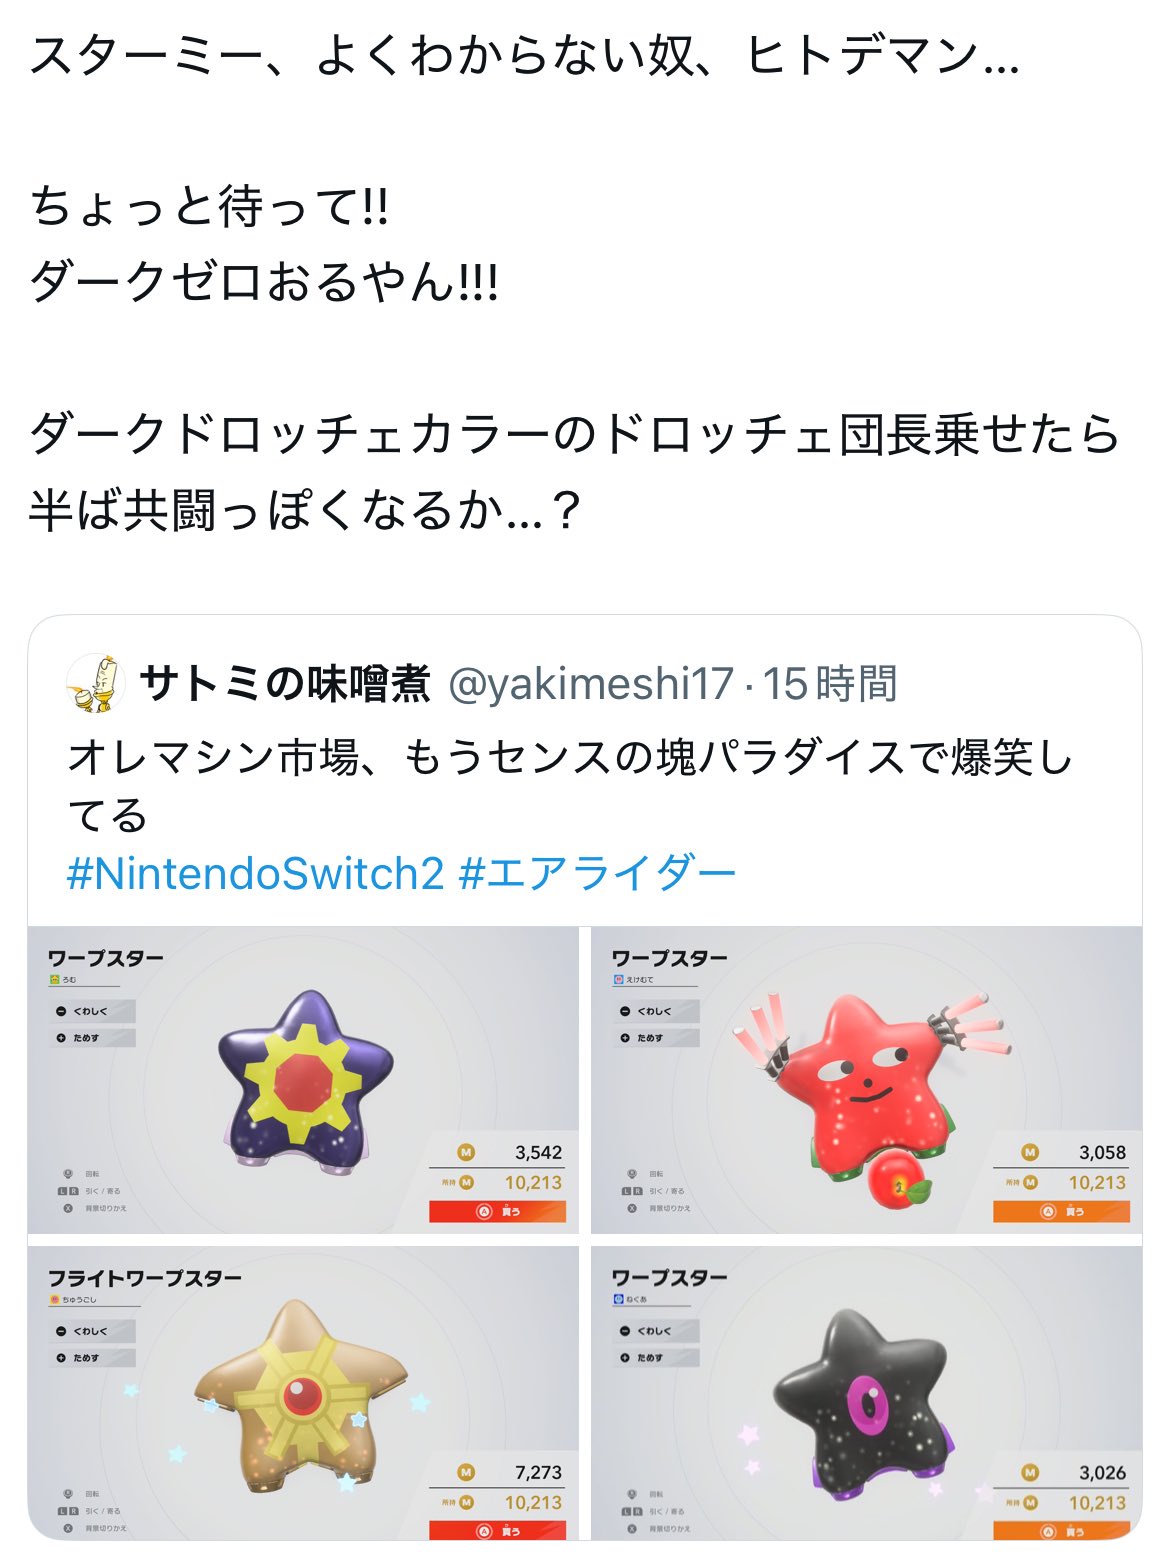The width and height of the screenshot is (1170, 1564).
Task: Open the #NintendoSwitch2 hashtag
Action: click(255, 873)
